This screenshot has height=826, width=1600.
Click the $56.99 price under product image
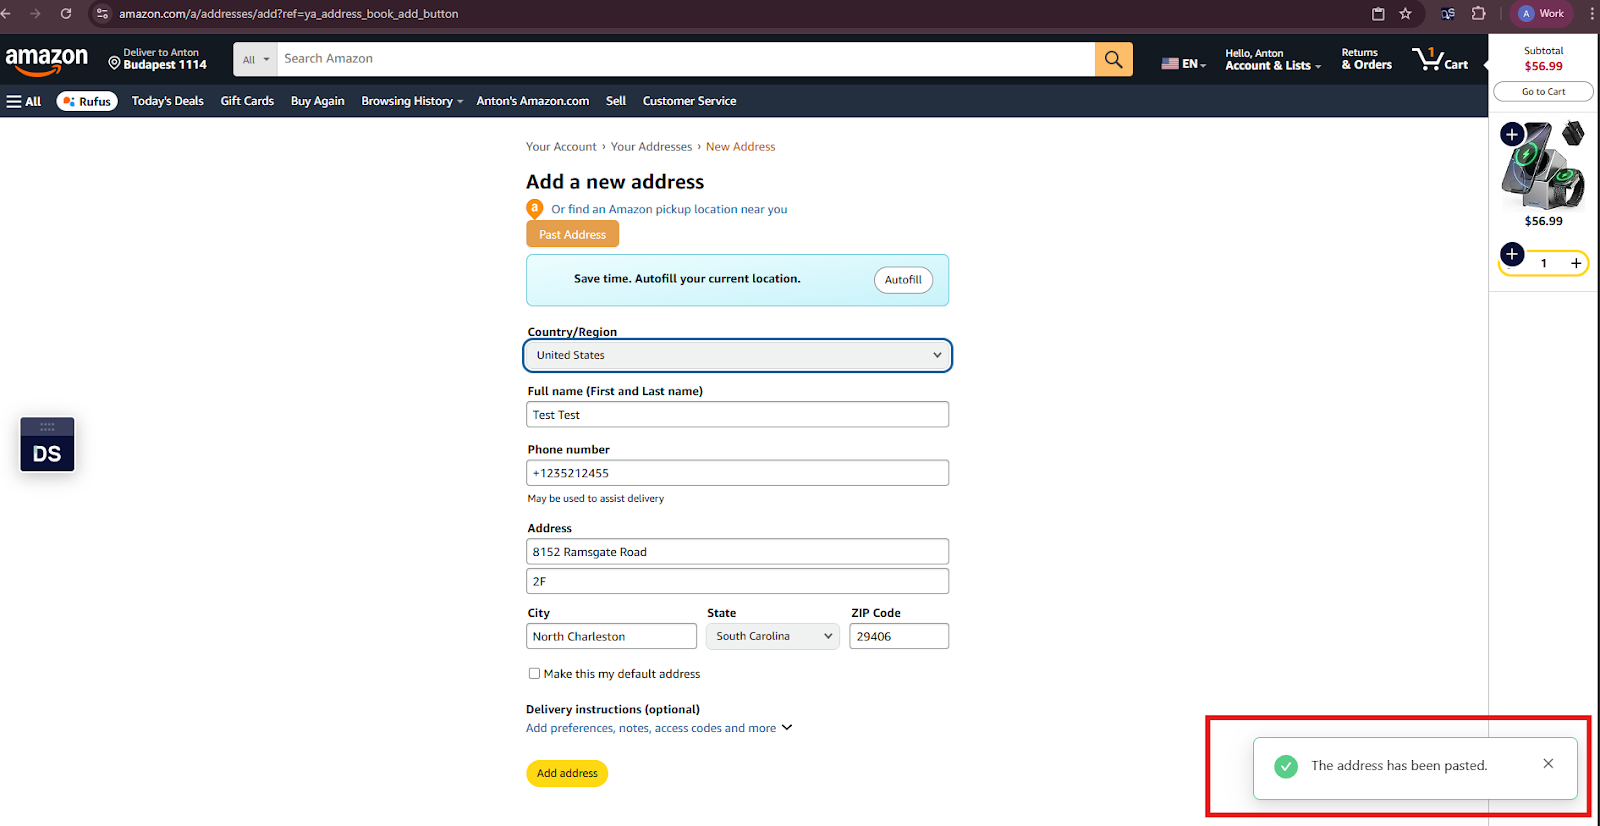(1543, 221)
